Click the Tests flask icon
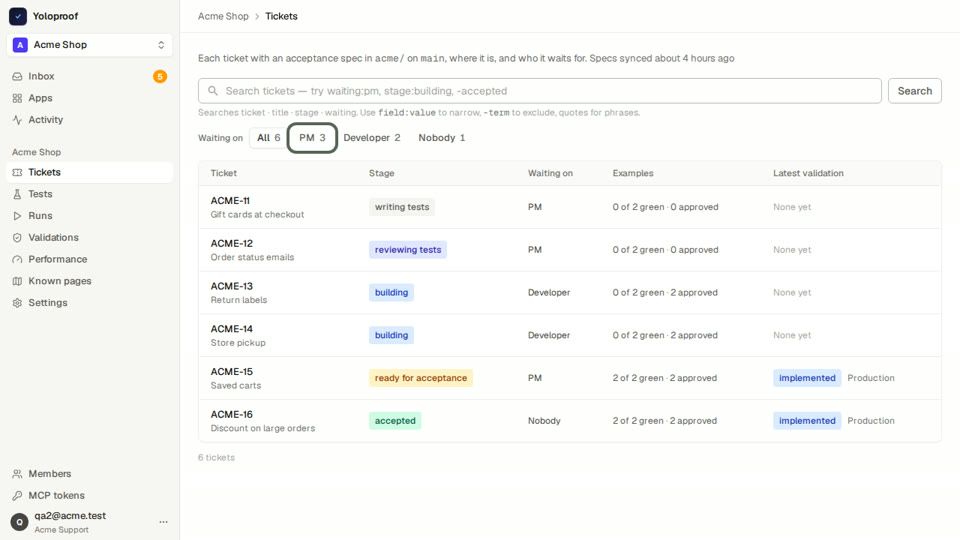The width and height of the screenshot is (960, 540). [x=17, y=194]
